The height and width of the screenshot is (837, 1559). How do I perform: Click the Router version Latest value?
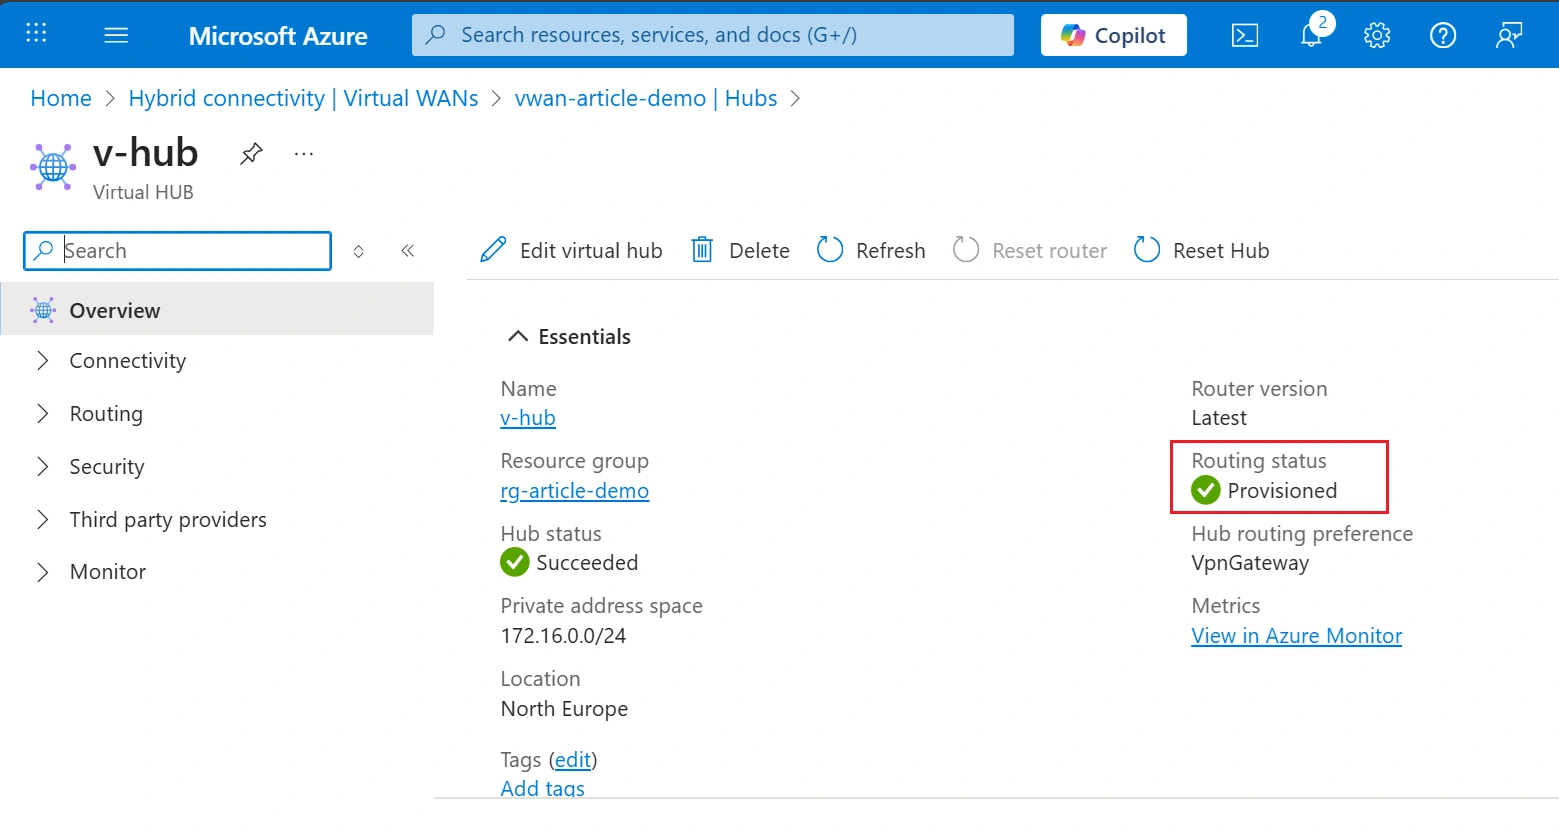(1219, 418)
